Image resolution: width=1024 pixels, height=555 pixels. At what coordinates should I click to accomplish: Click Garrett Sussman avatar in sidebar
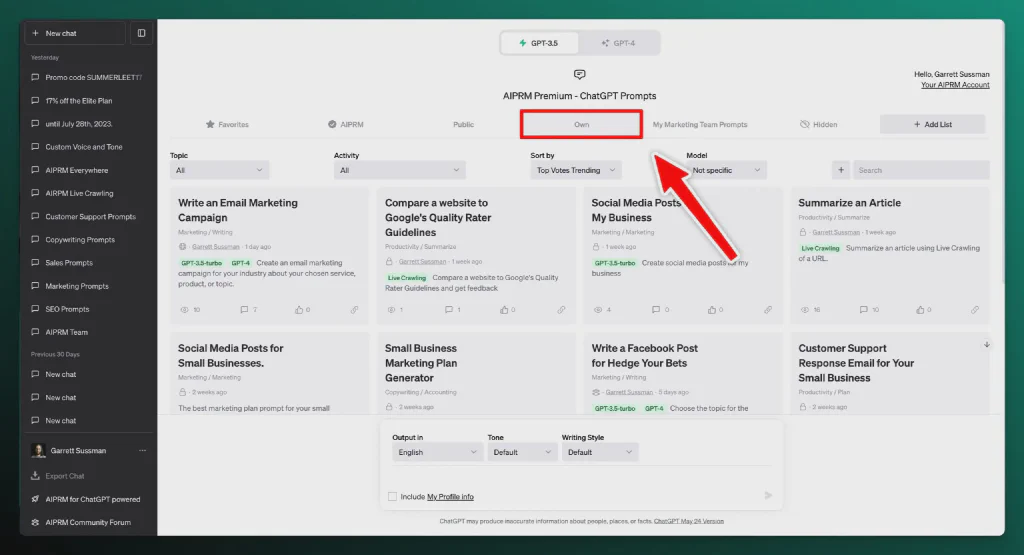(x=38, y=451)
